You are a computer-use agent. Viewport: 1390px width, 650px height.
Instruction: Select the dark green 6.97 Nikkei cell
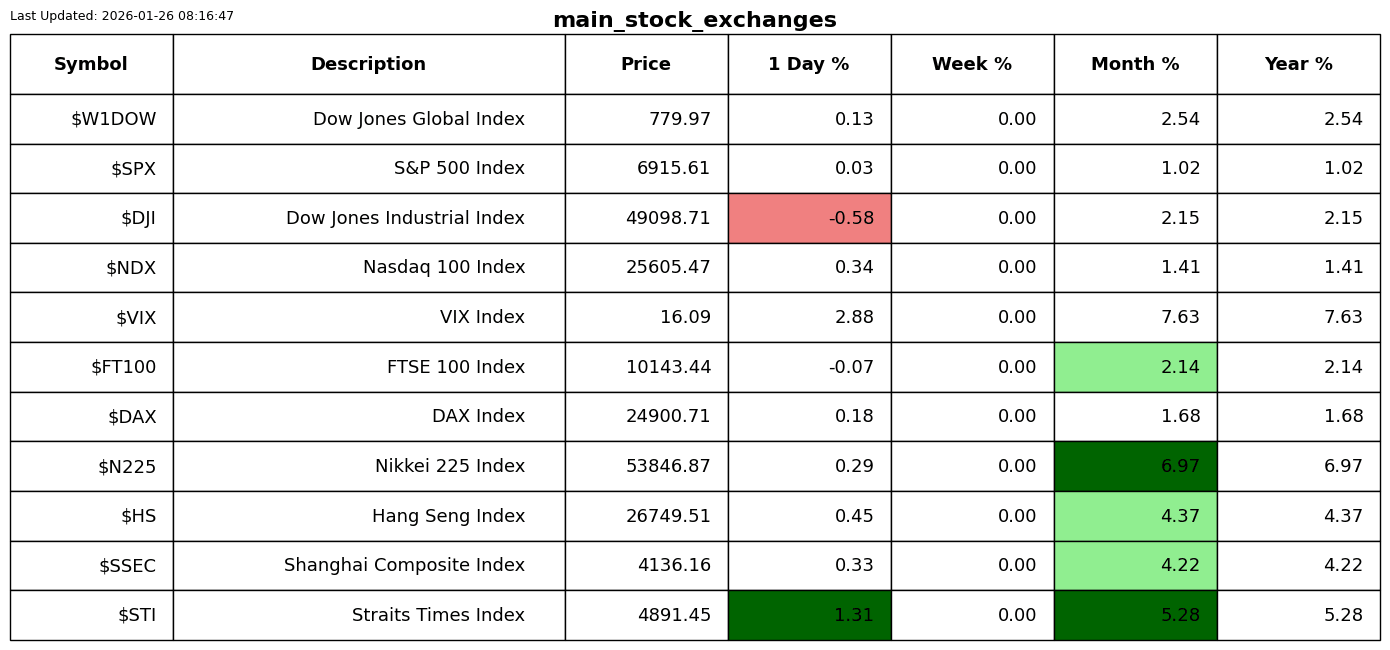point(1135,467)
